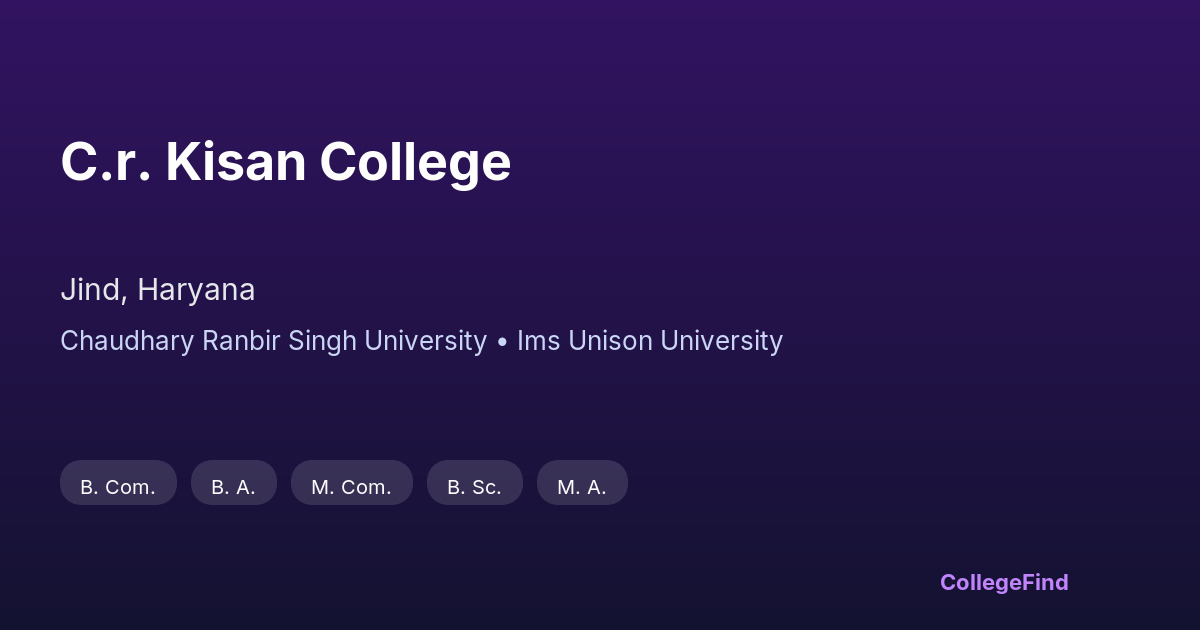1200x630 pixels.
Task: Click the bullet separator between universities
Action: point(501,342)
